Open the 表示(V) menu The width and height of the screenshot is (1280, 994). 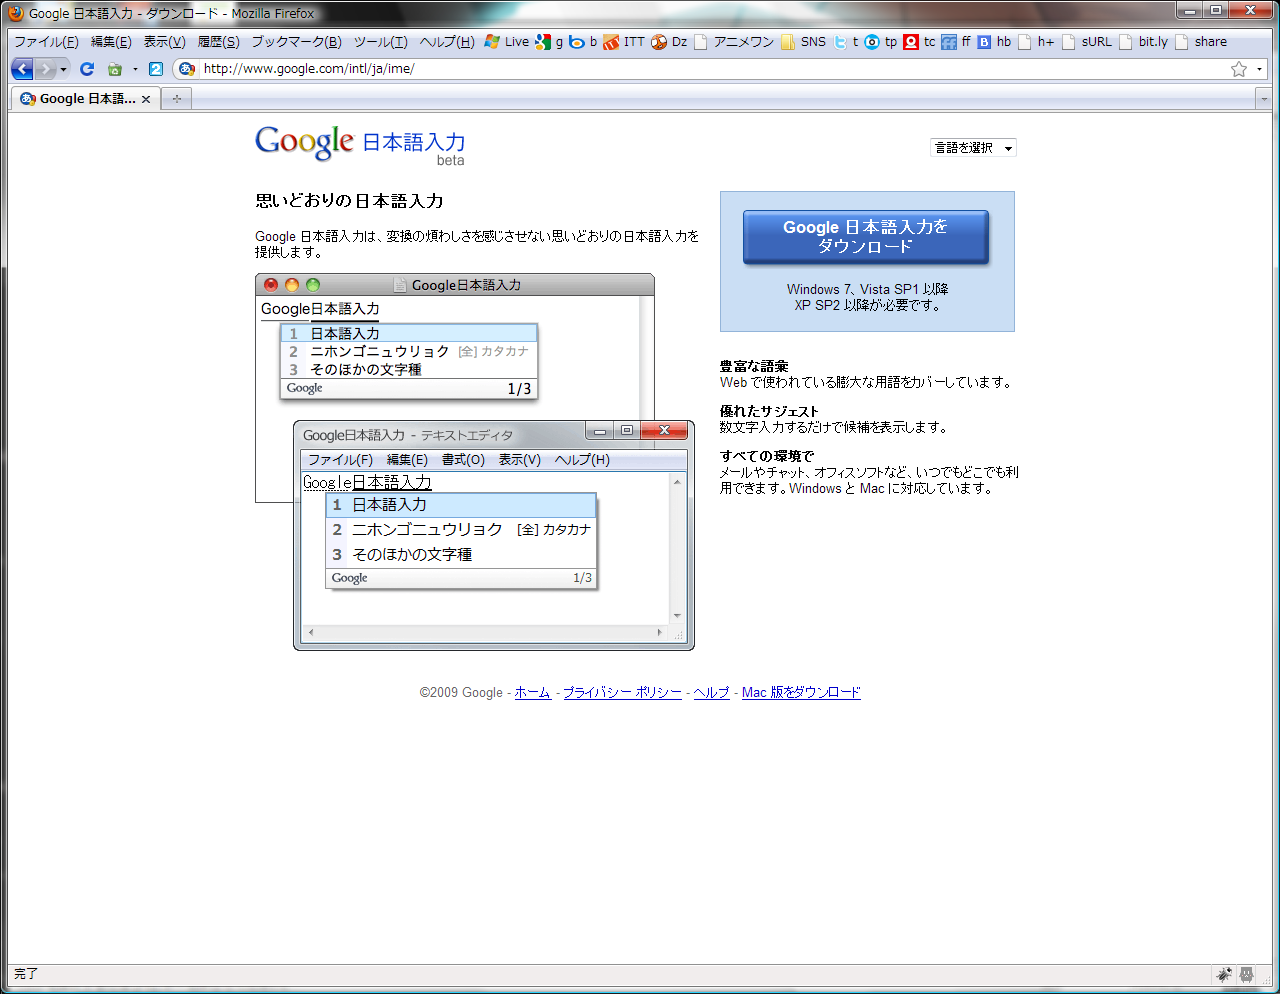point(164,42)
